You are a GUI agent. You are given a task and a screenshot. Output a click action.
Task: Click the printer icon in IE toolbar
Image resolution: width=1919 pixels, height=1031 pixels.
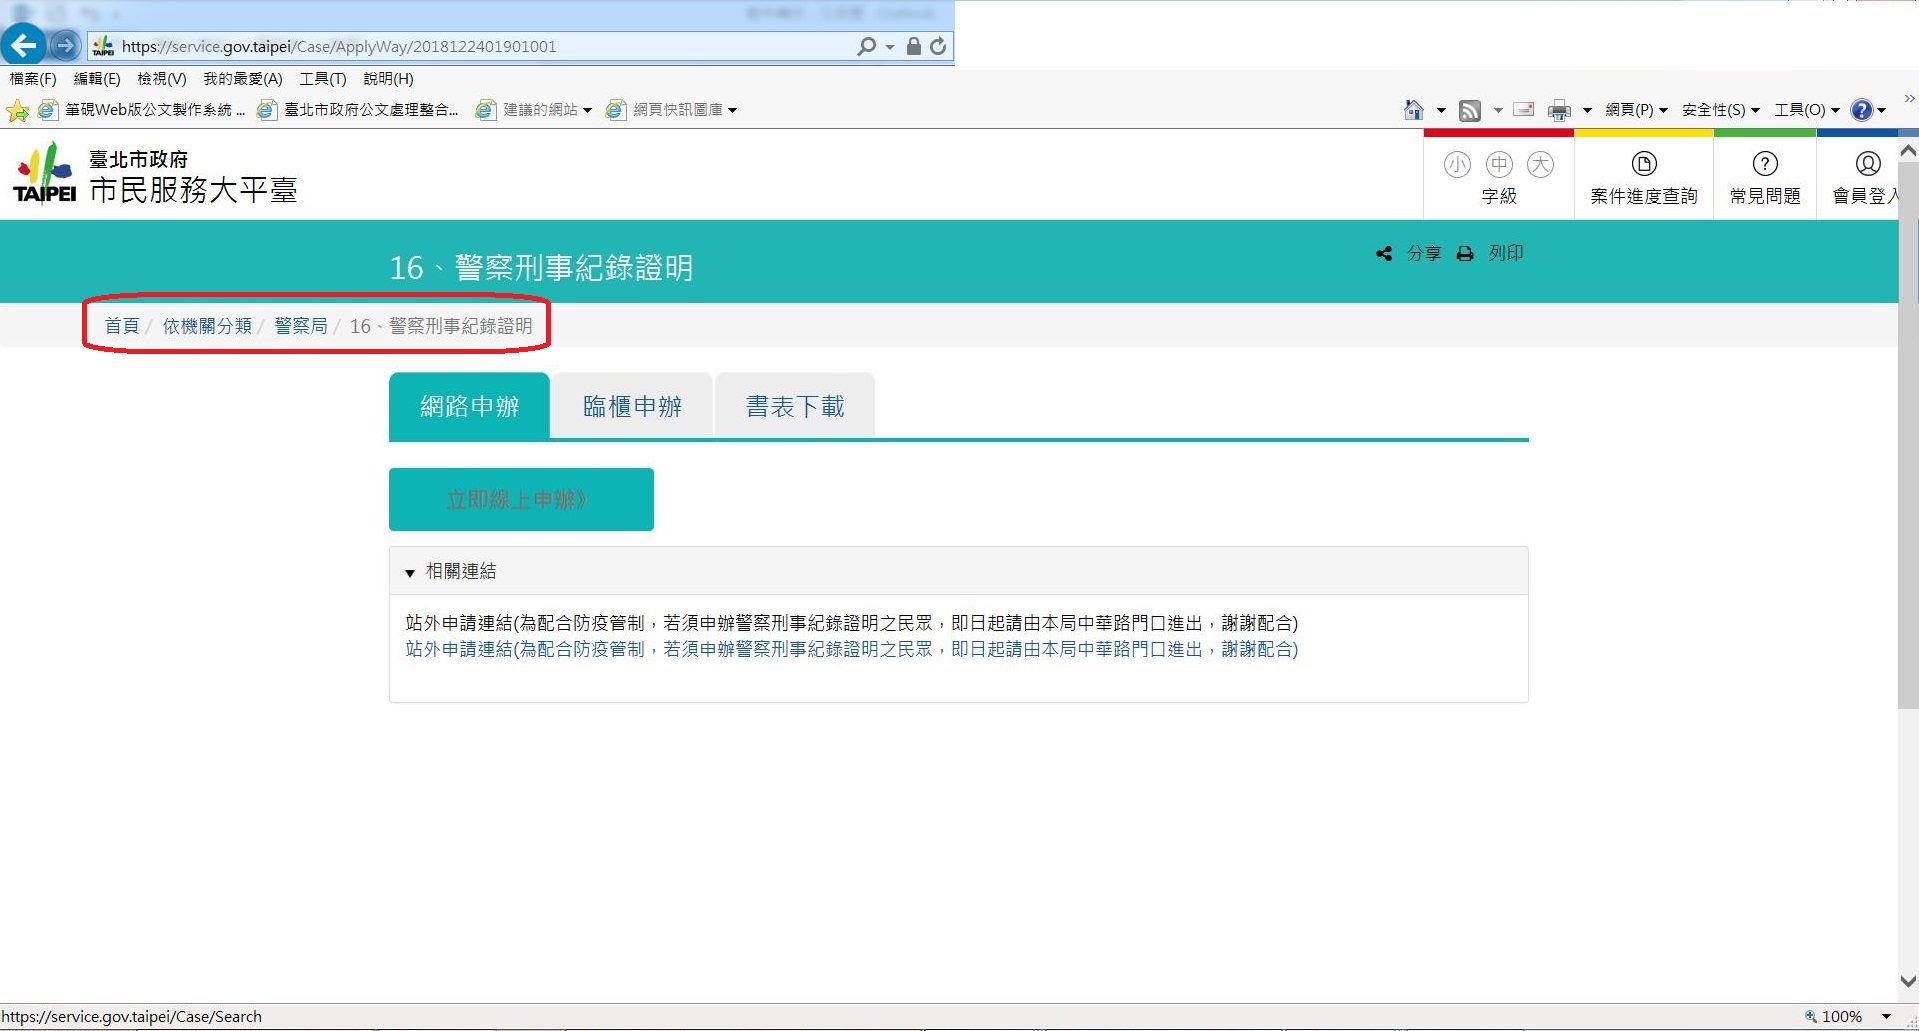(x=1558, y=110)
